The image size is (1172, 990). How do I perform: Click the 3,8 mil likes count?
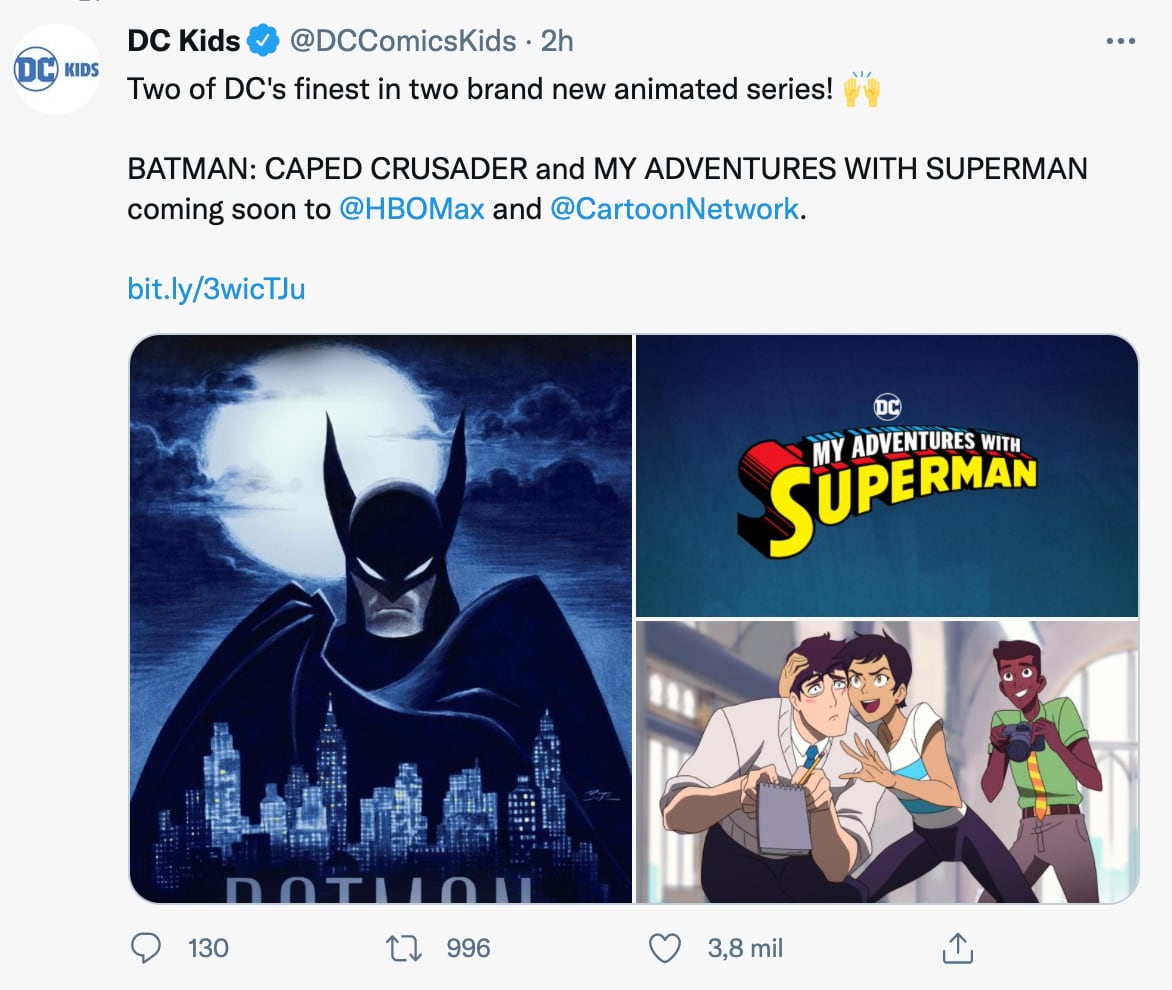tap(745, 948)
